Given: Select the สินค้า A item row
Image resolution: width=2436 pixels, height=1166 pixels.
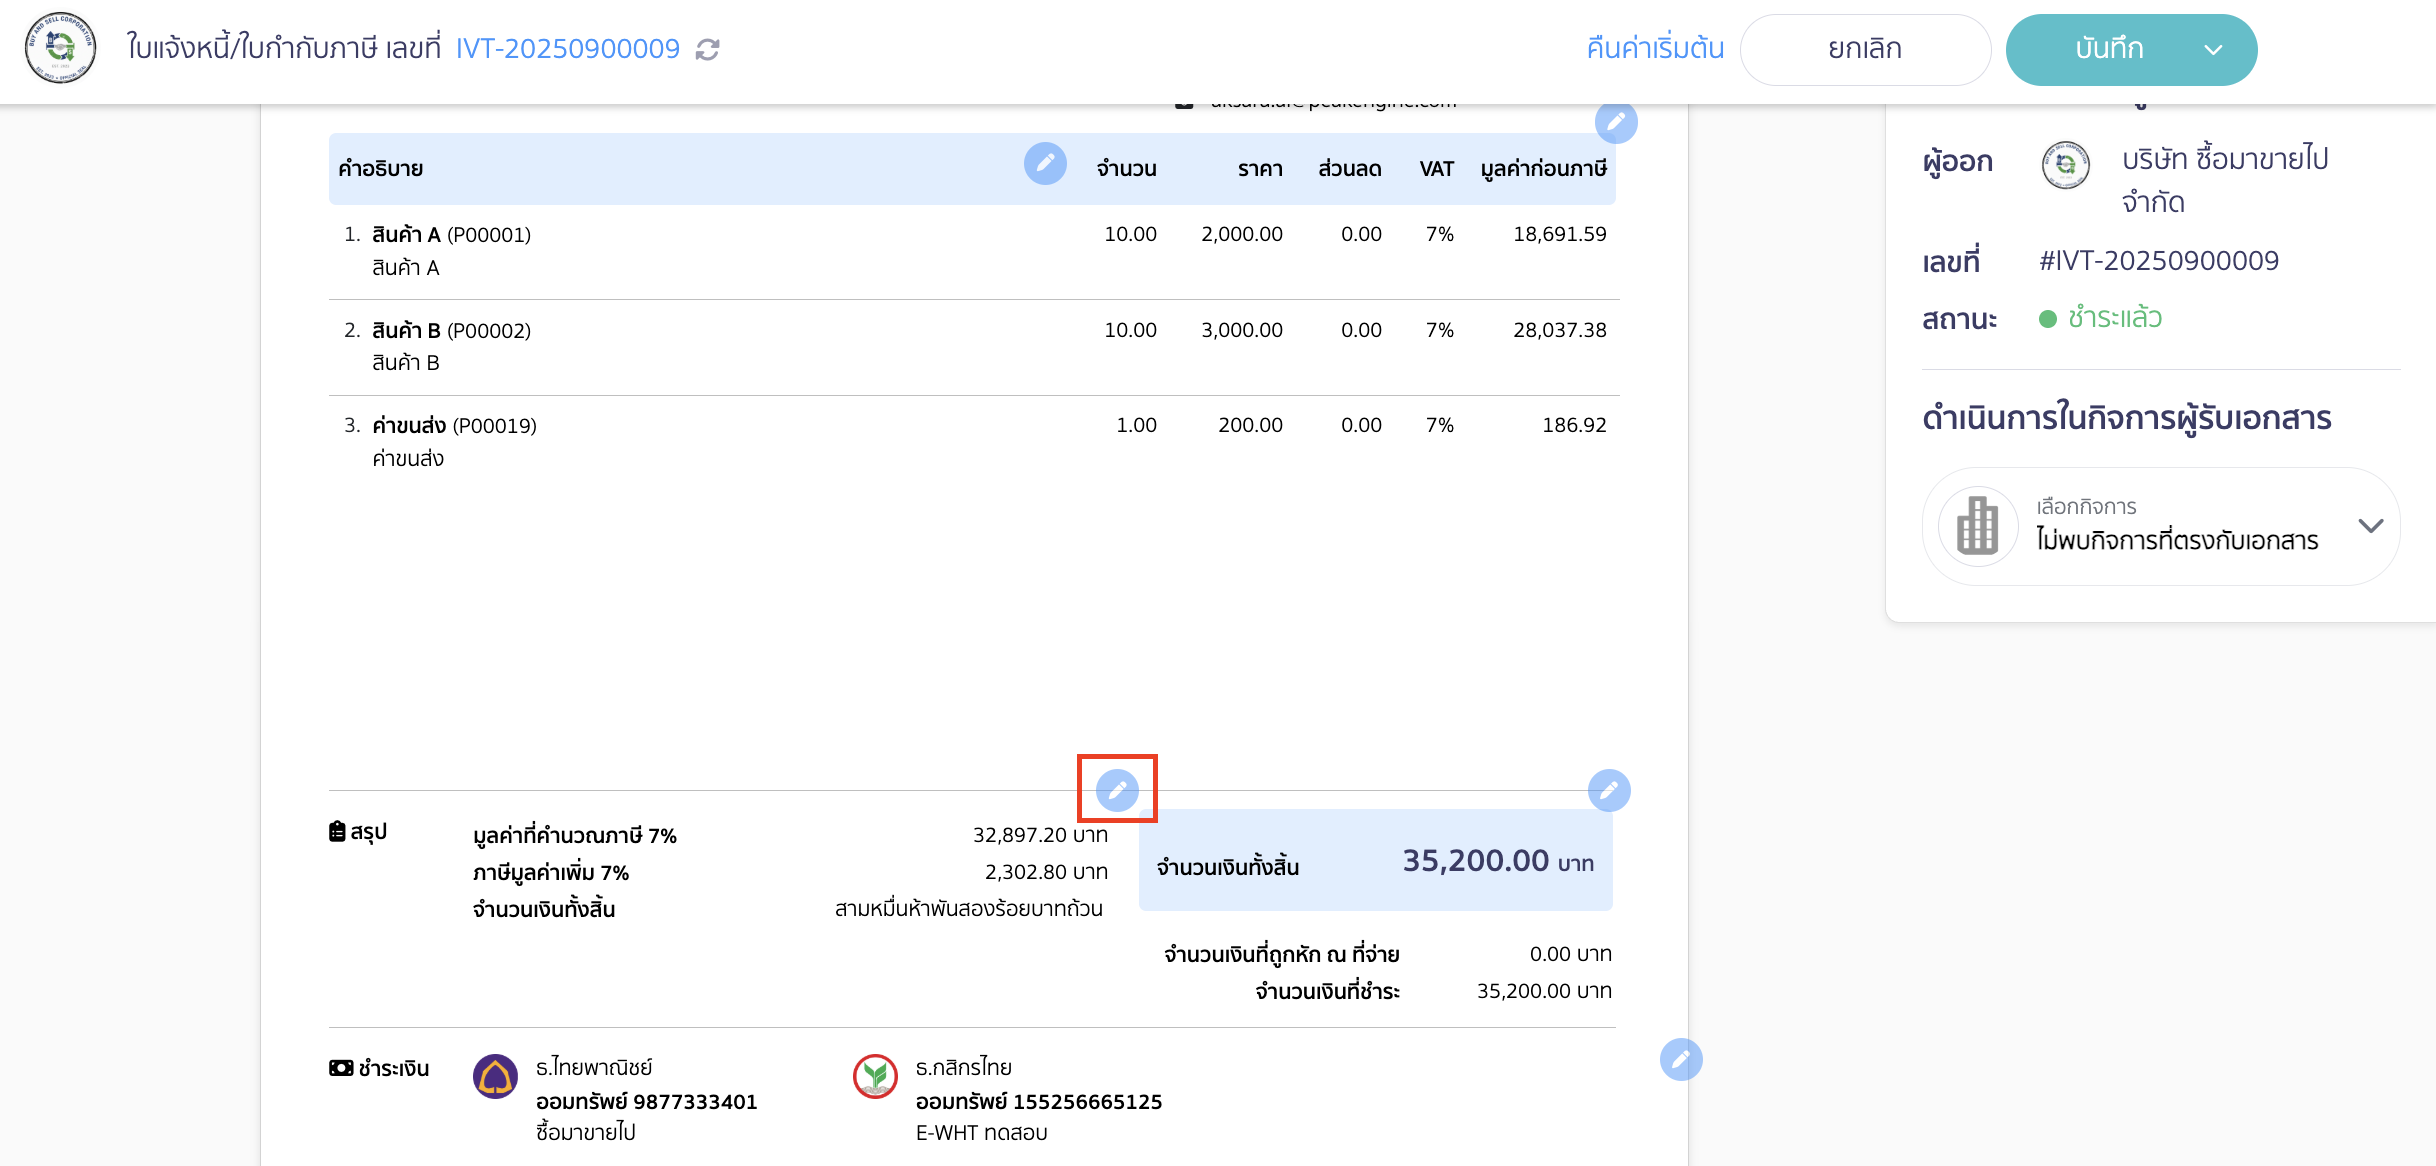Looking at the screenshot, I should tap(972, 250).
